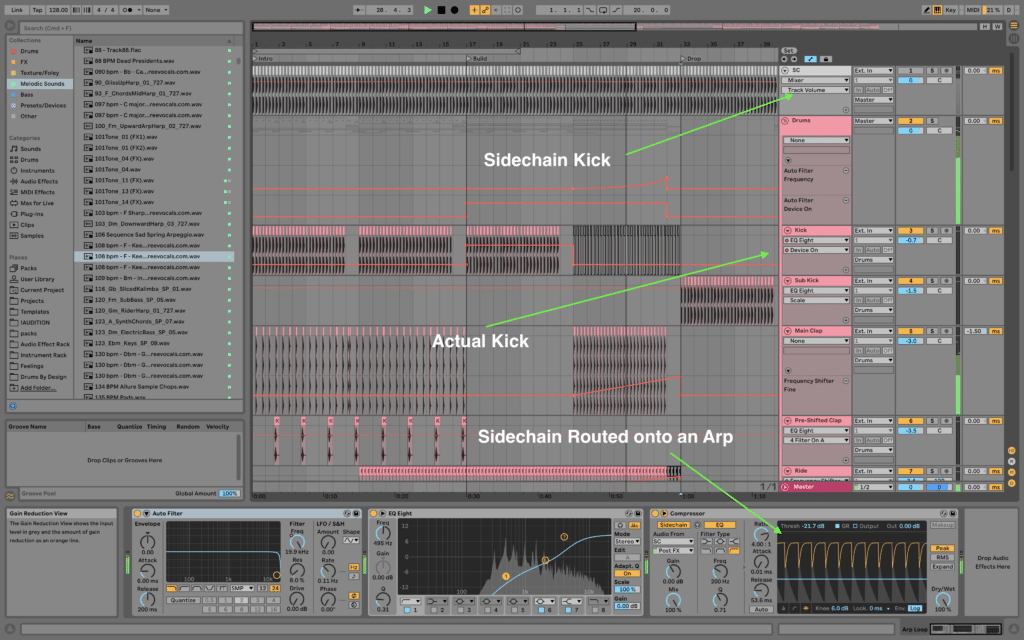The height and width of the screenshot is (640, 1024).
Task: Click the Build locator marker
Action: pos(477,59)
